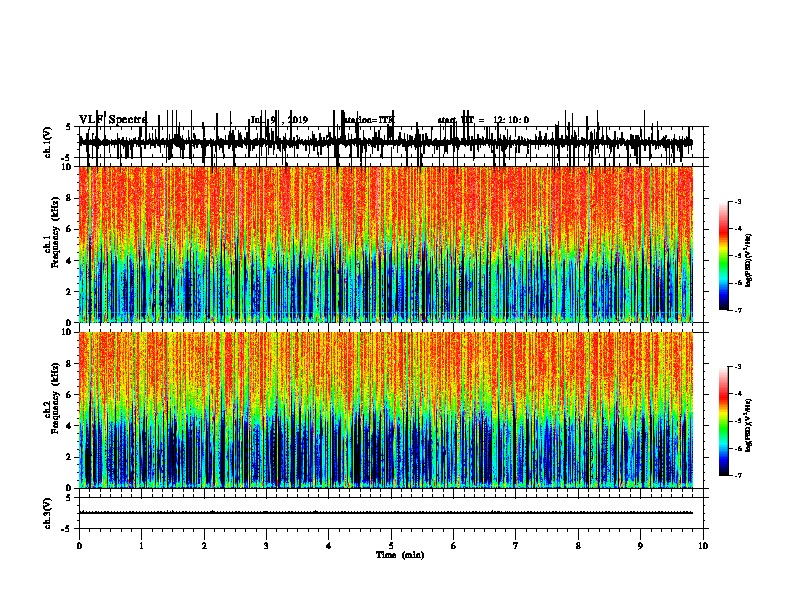The height and width of the screenshot is (612, 792).
Task: Click the ch.1 Frequency (kHz) axis label
Action: [x=52, y=244]
